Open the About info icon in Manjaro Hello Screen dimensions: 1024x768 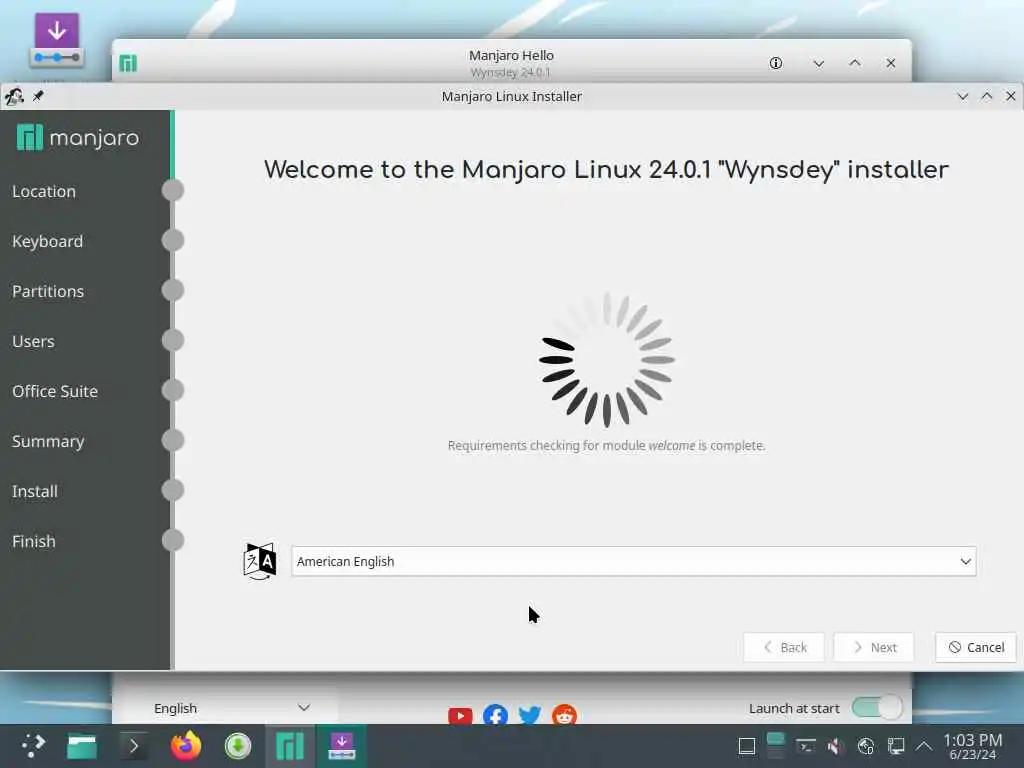pyautogui.click(x=776, y=63)
